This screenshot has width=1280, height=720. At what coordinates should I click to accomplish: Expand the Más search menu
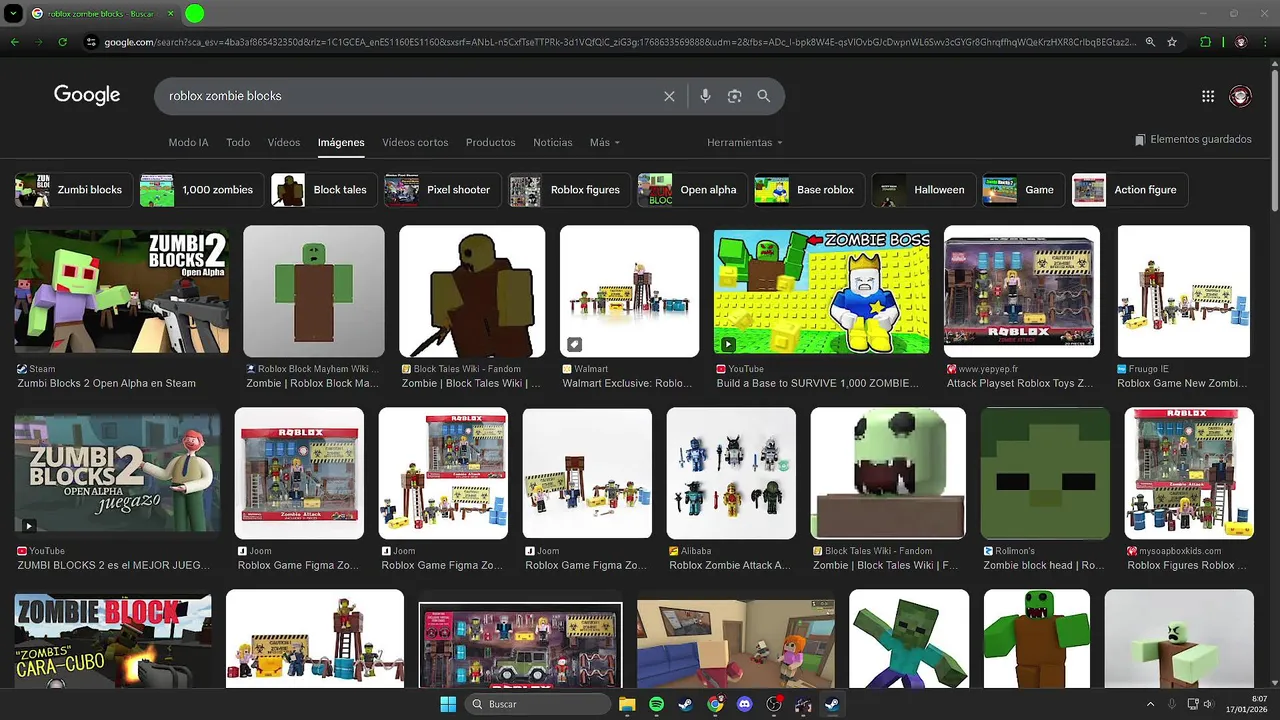click(605, 142)
